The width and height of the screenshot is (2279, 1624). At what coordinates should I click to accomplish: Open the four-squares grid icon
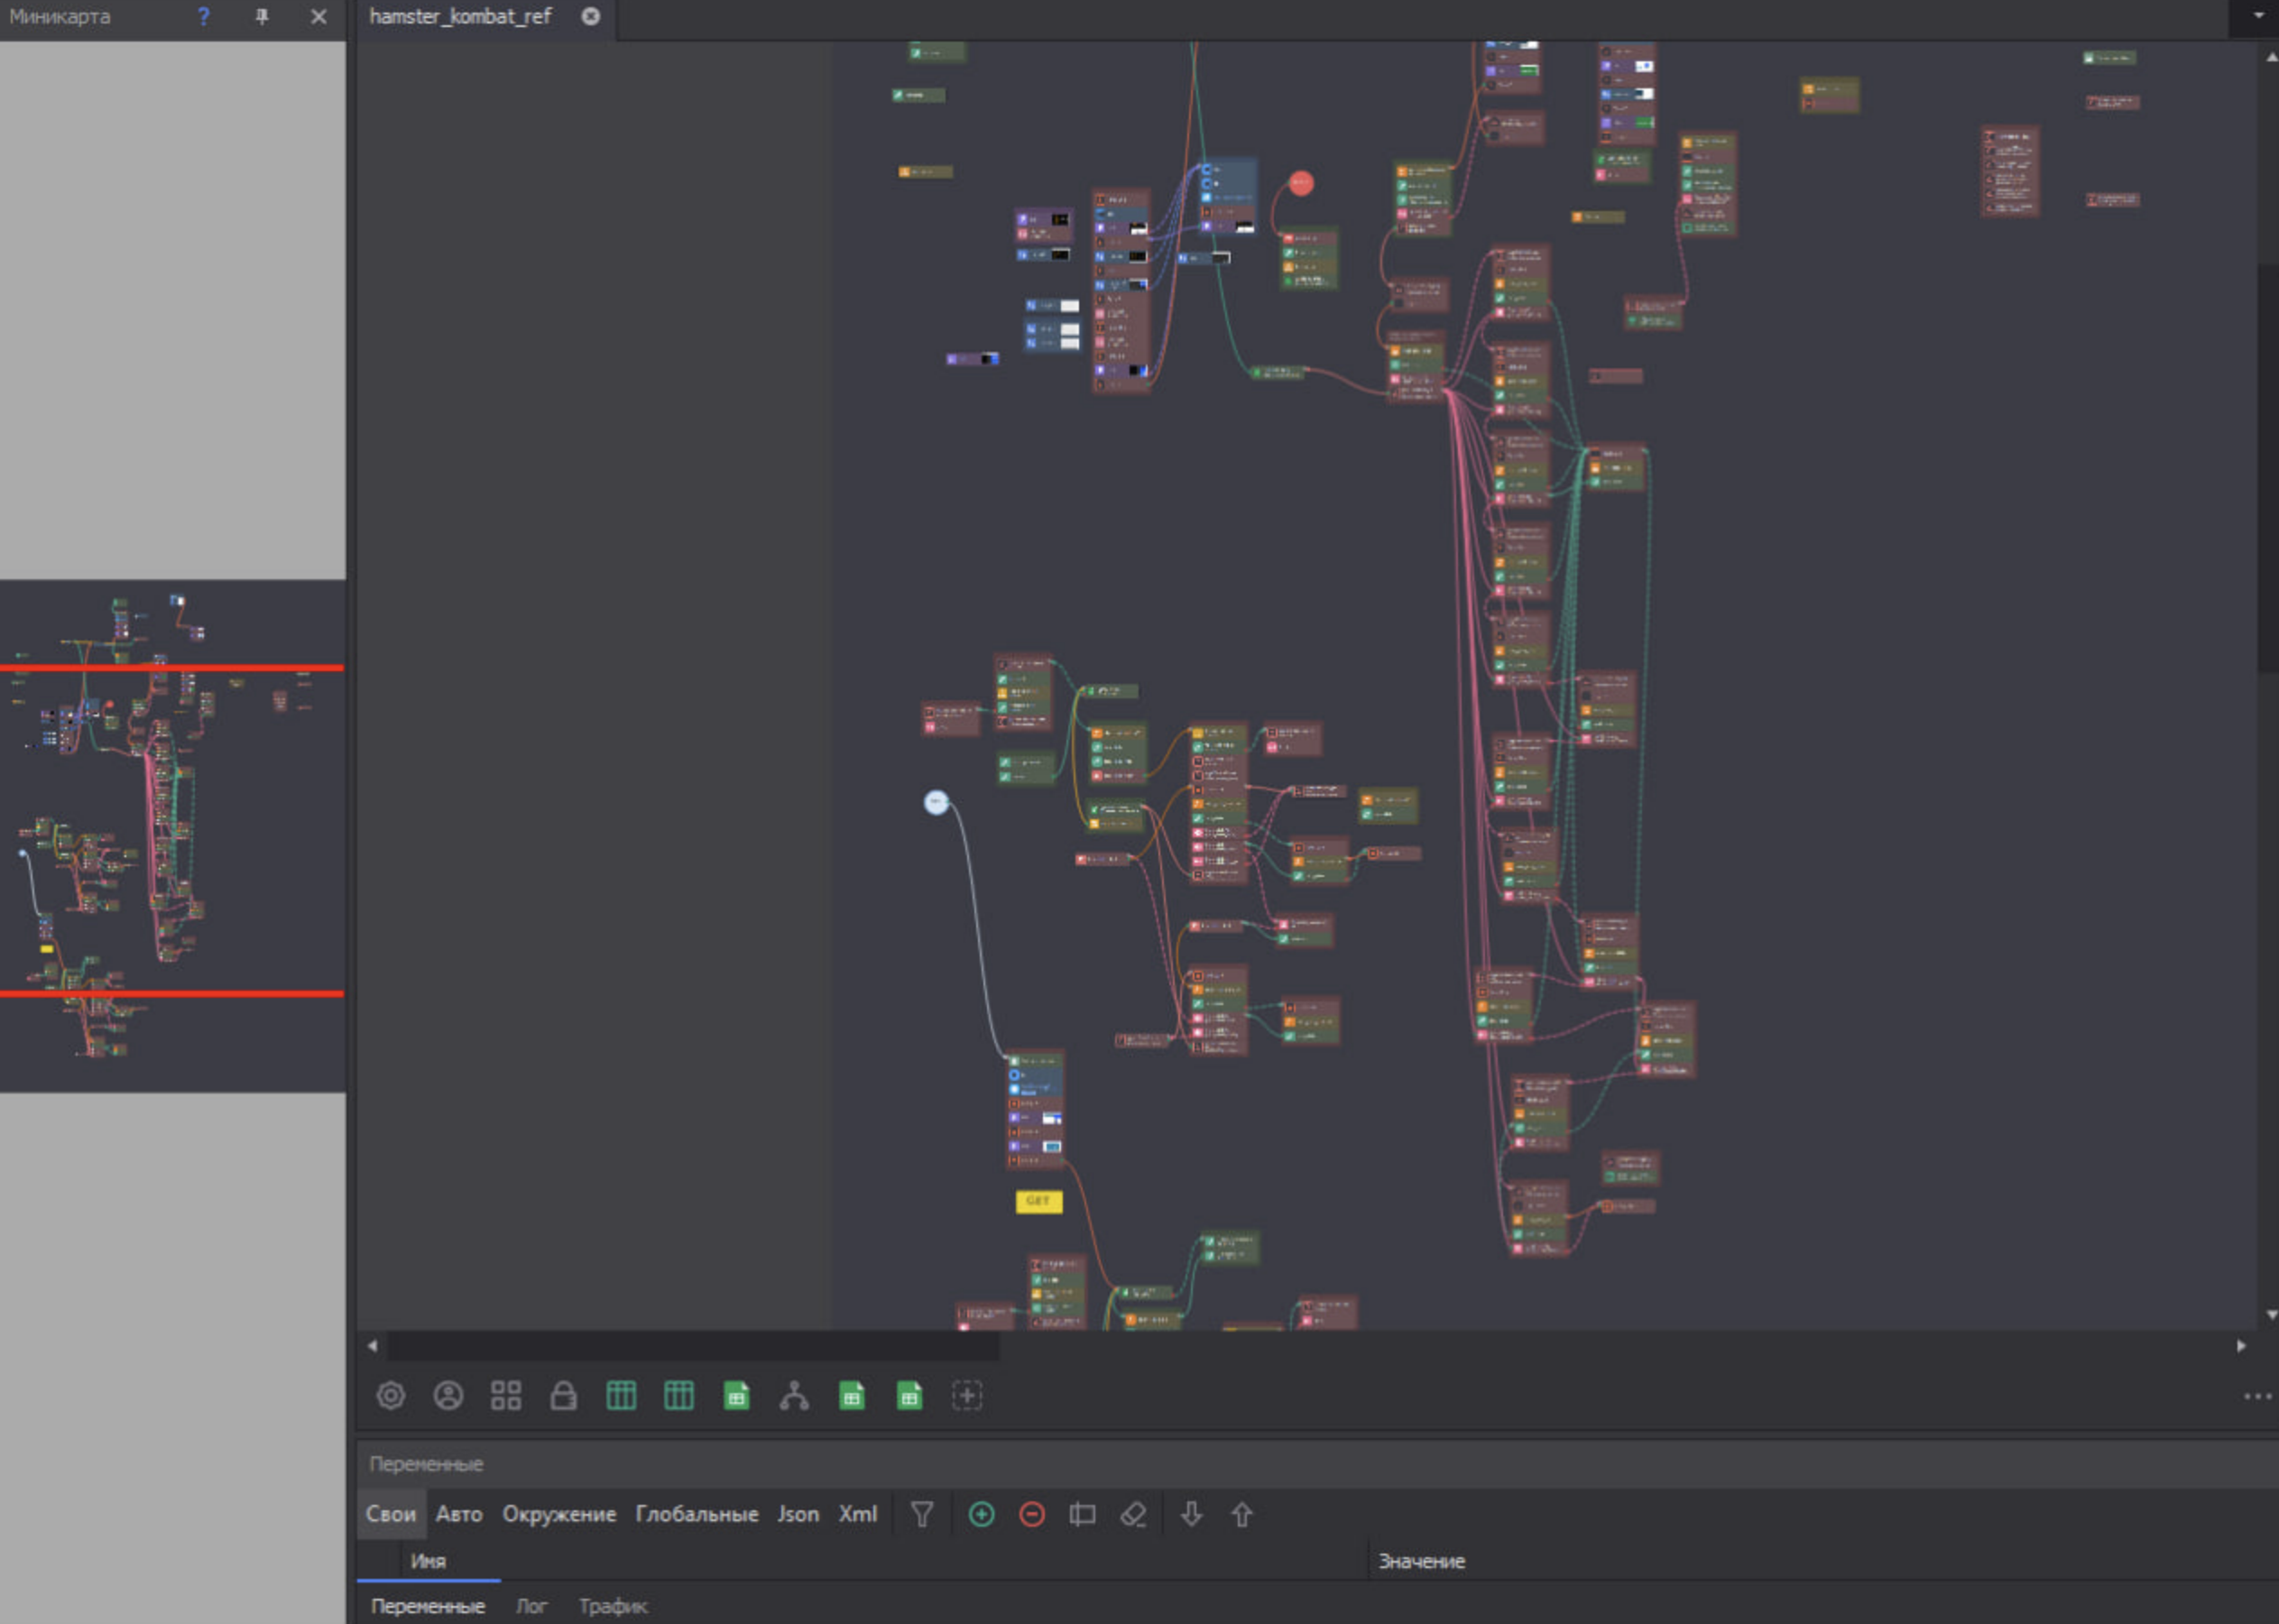coord(506,1395)
